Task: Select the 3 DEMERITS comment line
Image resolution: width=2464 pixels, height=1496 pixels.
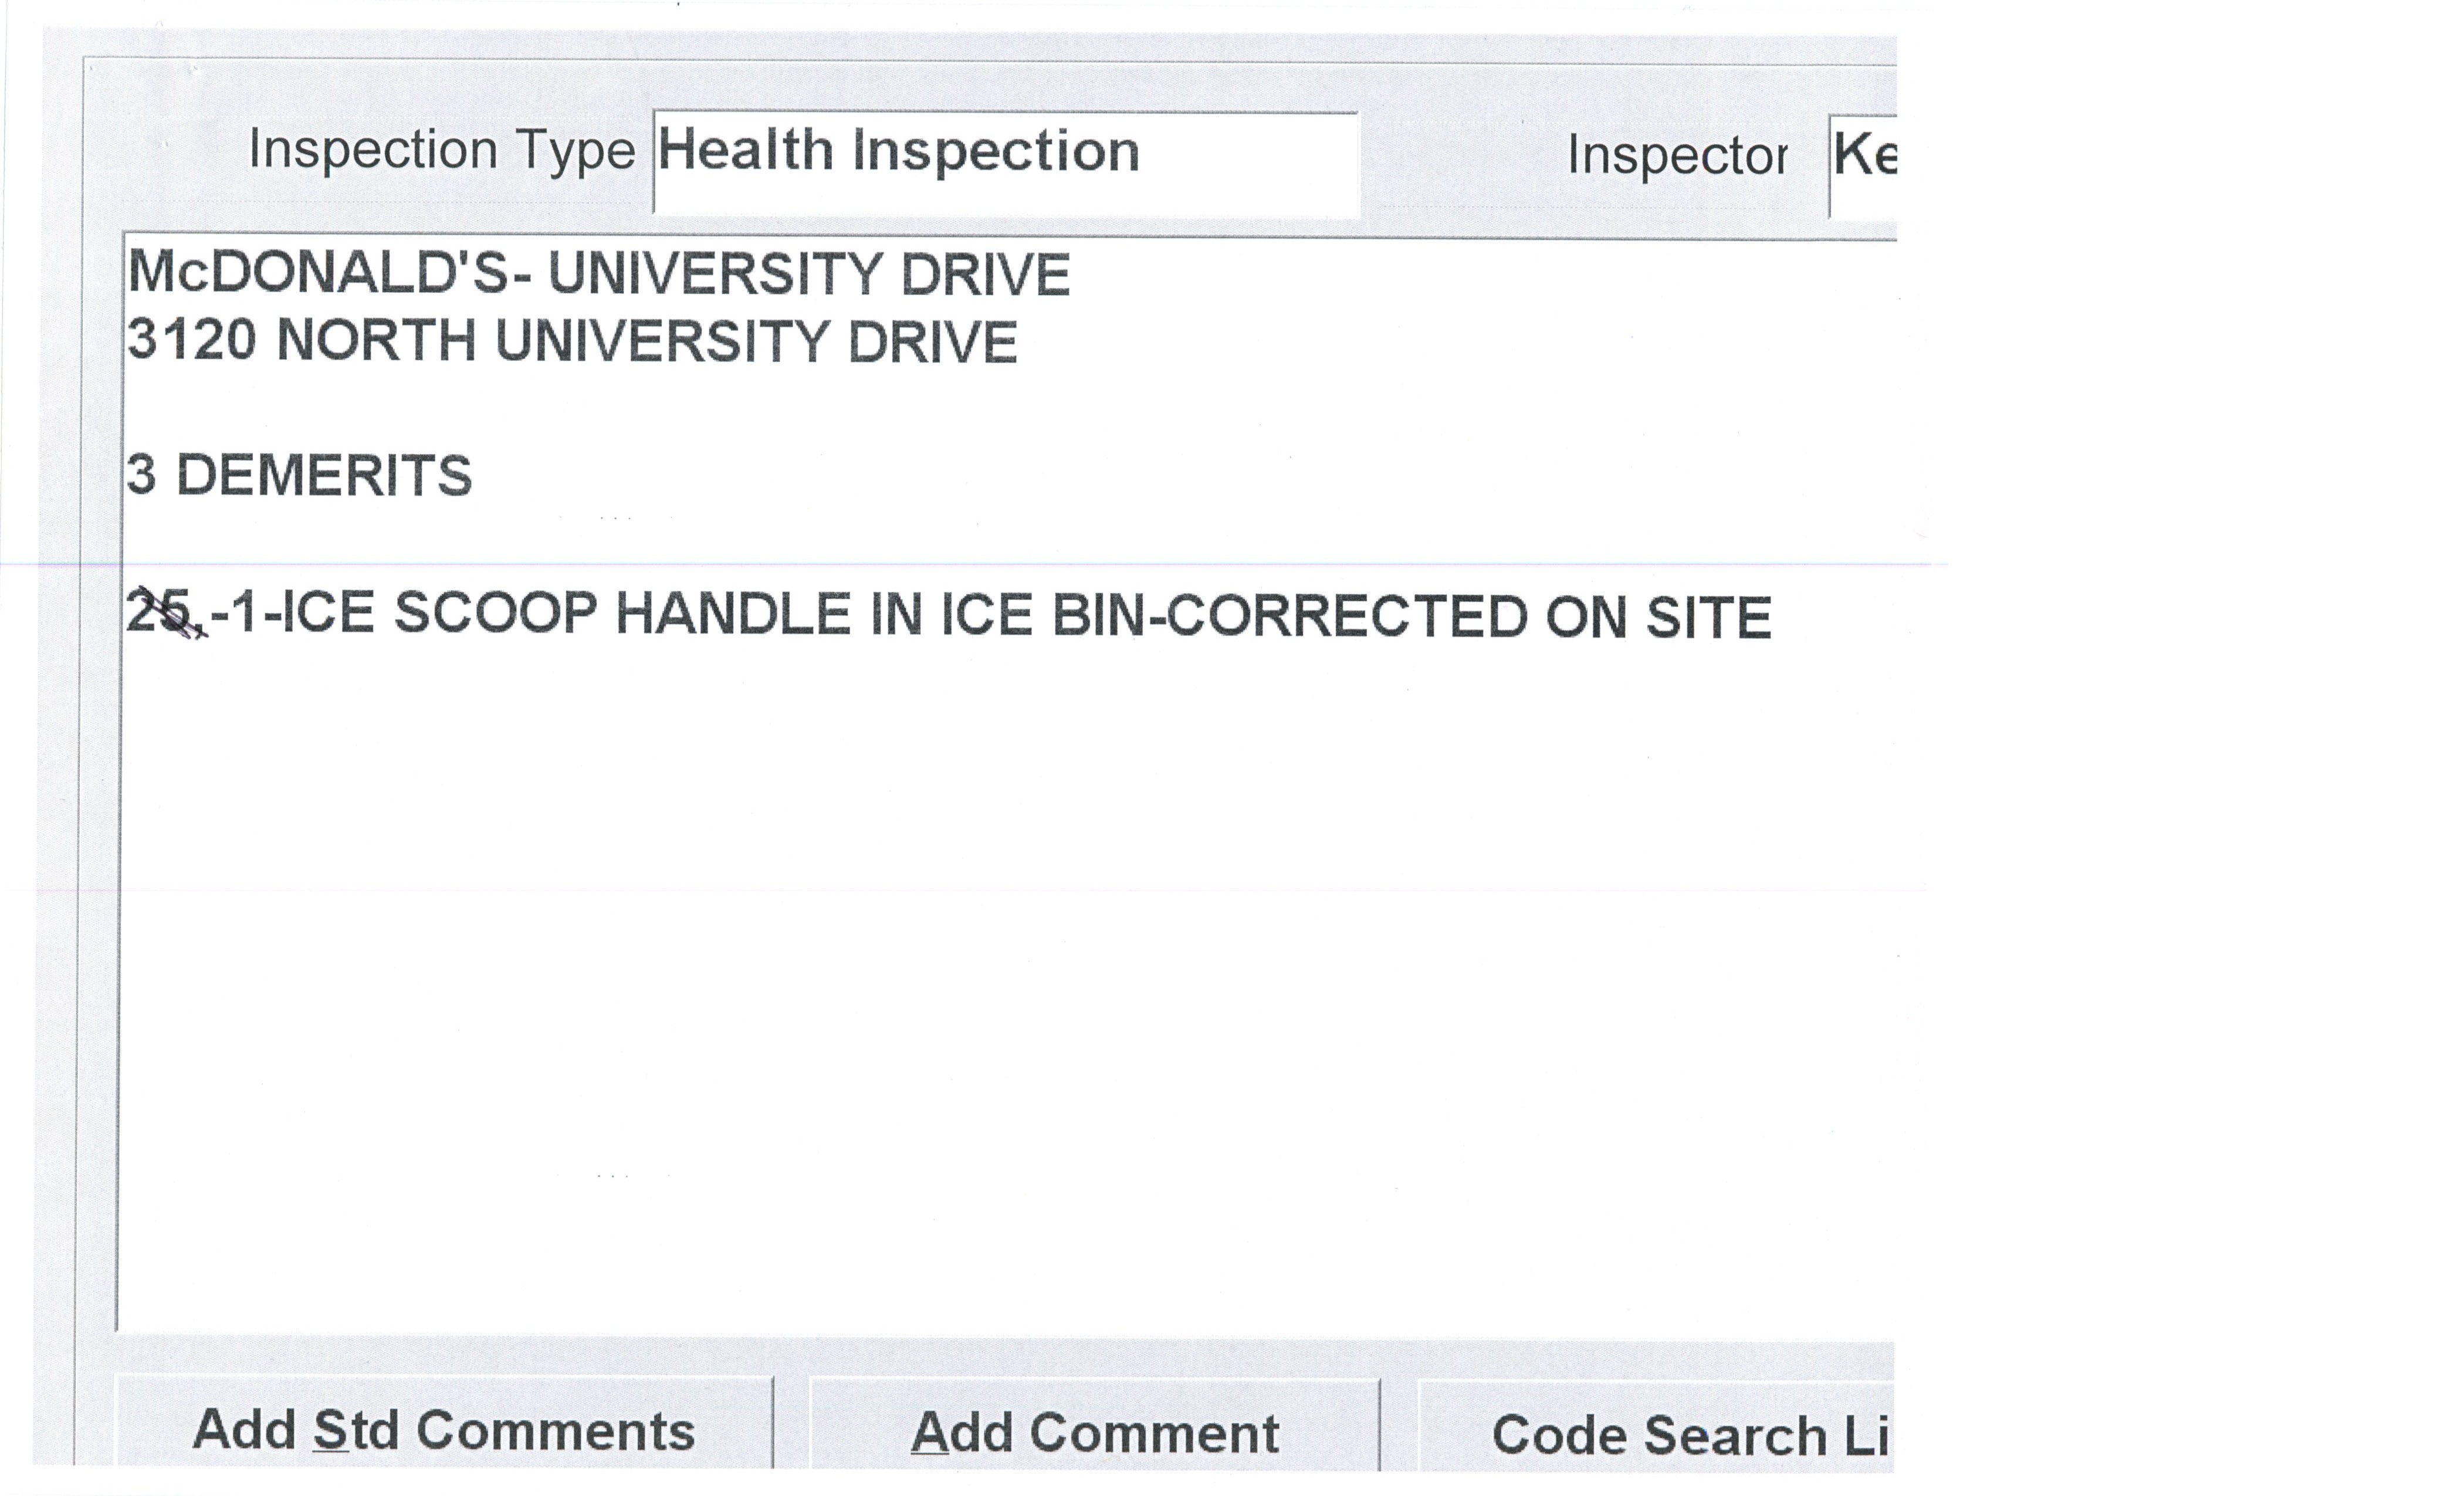Action: tap(299, 476)
